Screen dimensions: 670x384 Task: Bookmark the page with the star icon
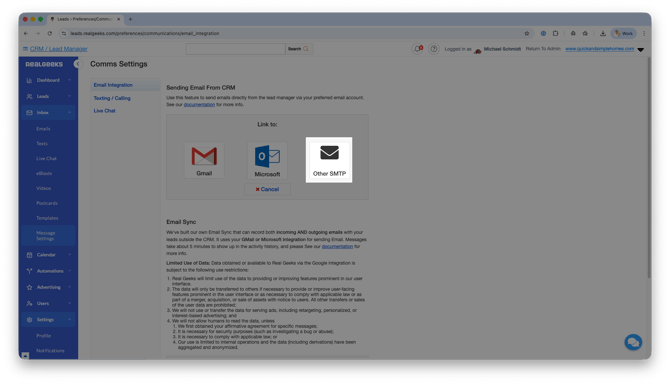(x=527, y=33)
